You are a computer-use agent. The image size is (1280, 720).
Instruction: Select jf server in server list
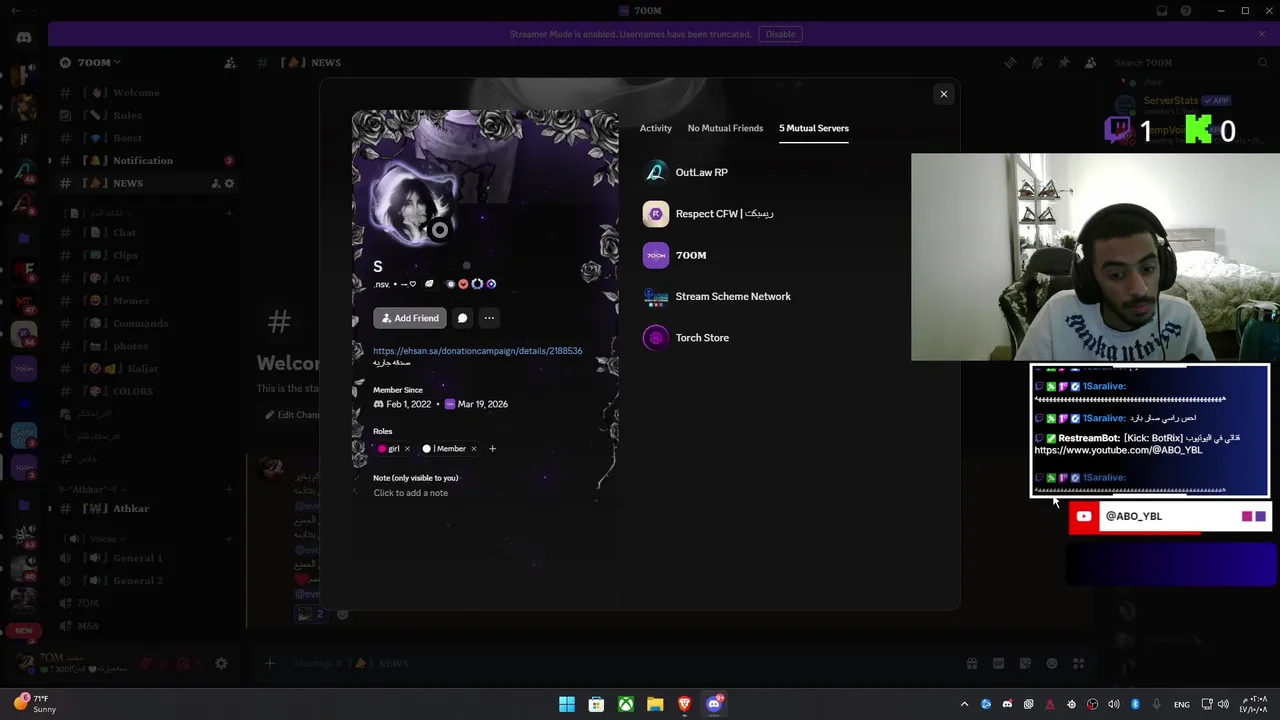[24, 140]
